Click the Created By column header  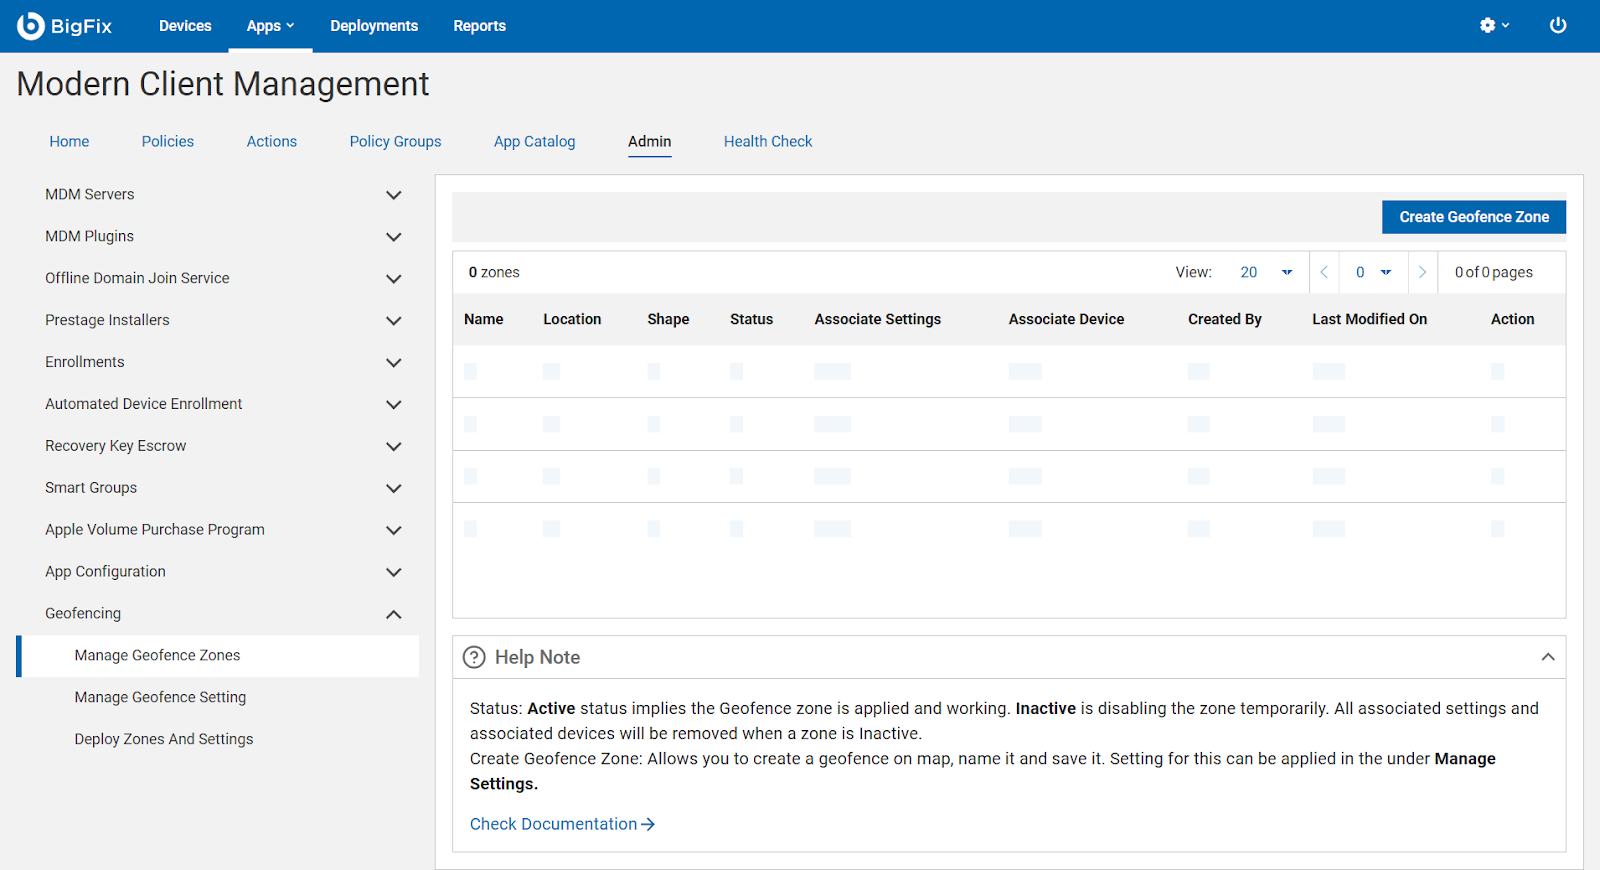coord(1225,319)
